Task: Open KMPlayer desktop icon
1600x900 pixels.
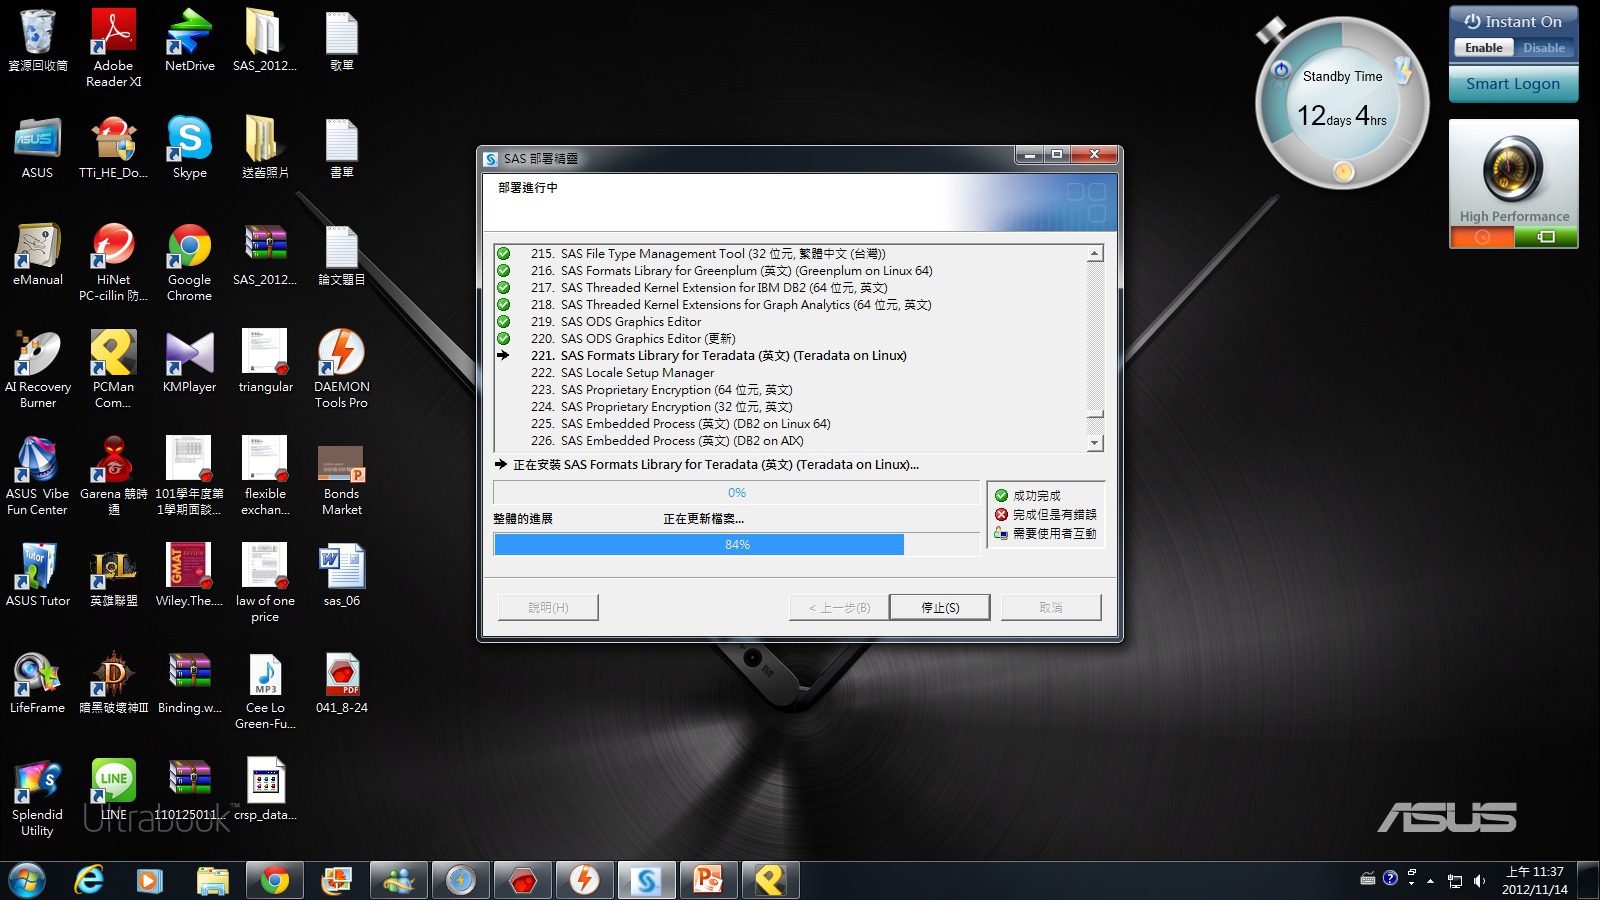Action: click(x=189, y=362)
